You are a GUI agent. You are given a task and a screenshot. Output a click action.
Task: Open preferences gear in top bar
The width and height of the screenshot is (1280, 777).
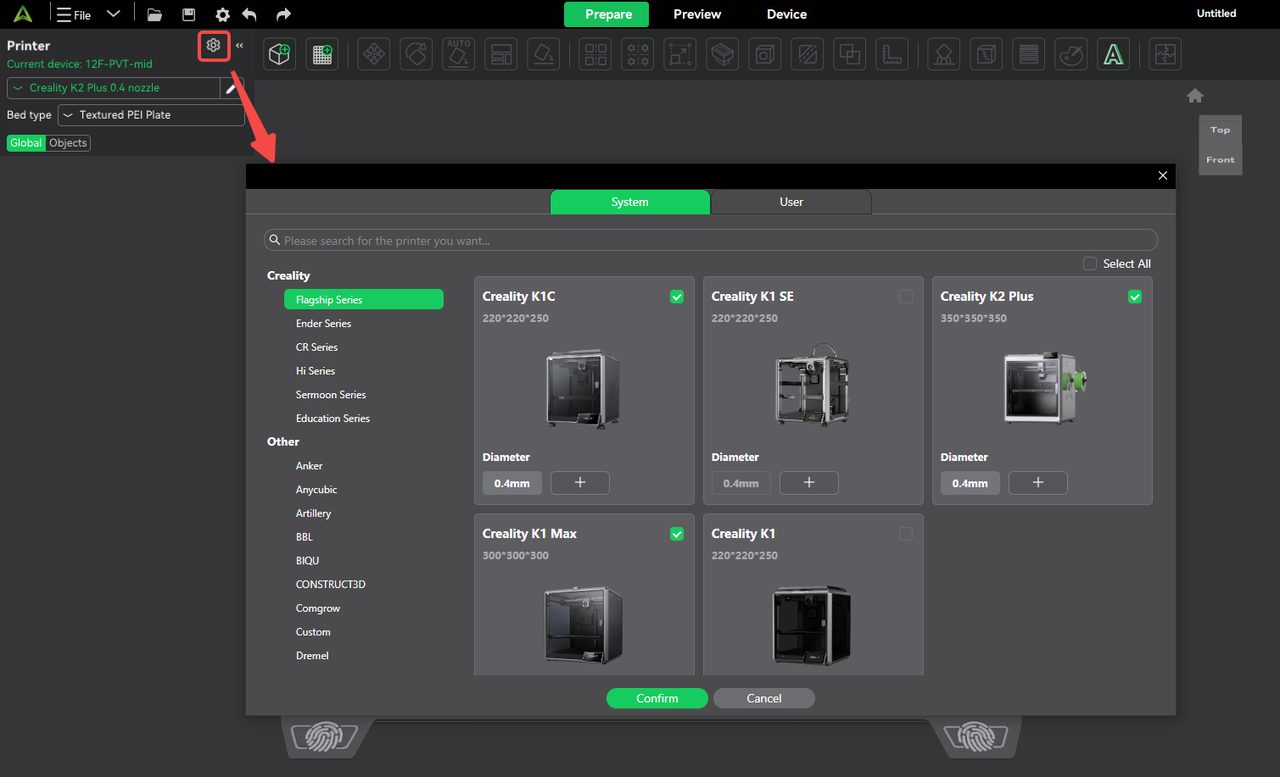[222, 15]
